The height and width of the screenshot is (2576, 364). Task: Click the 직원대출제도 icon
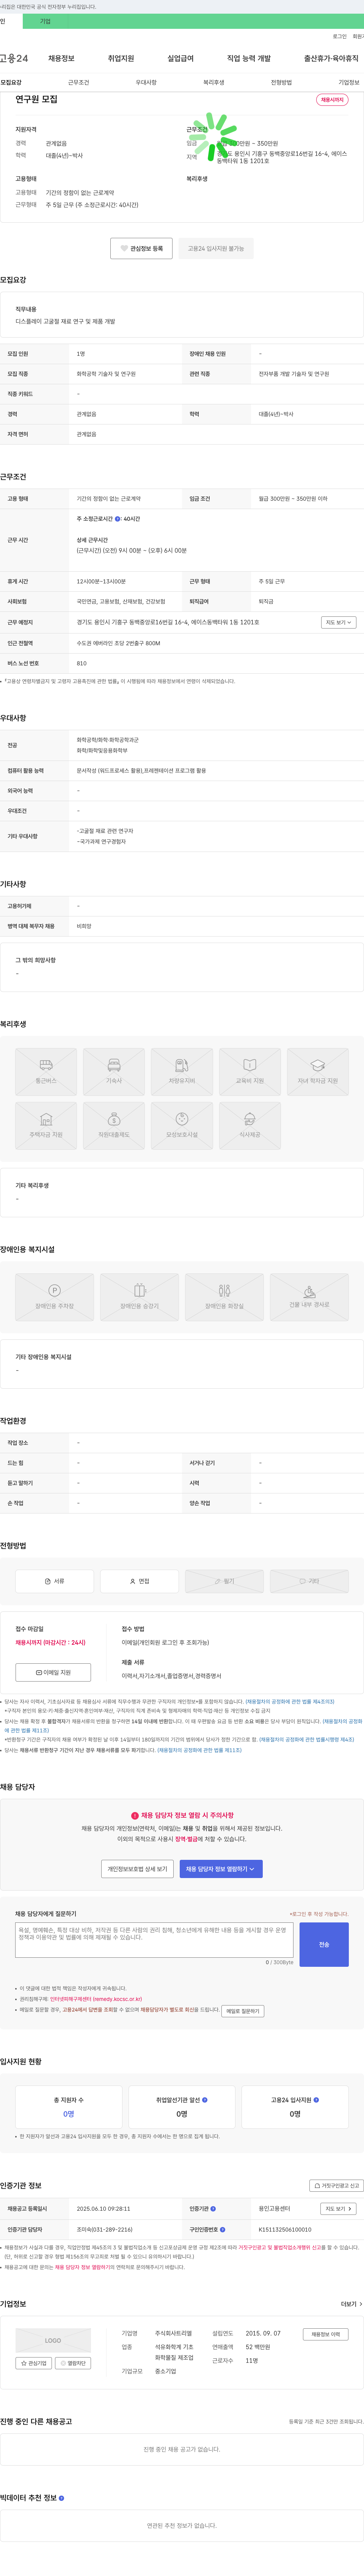coord(114,1125)
